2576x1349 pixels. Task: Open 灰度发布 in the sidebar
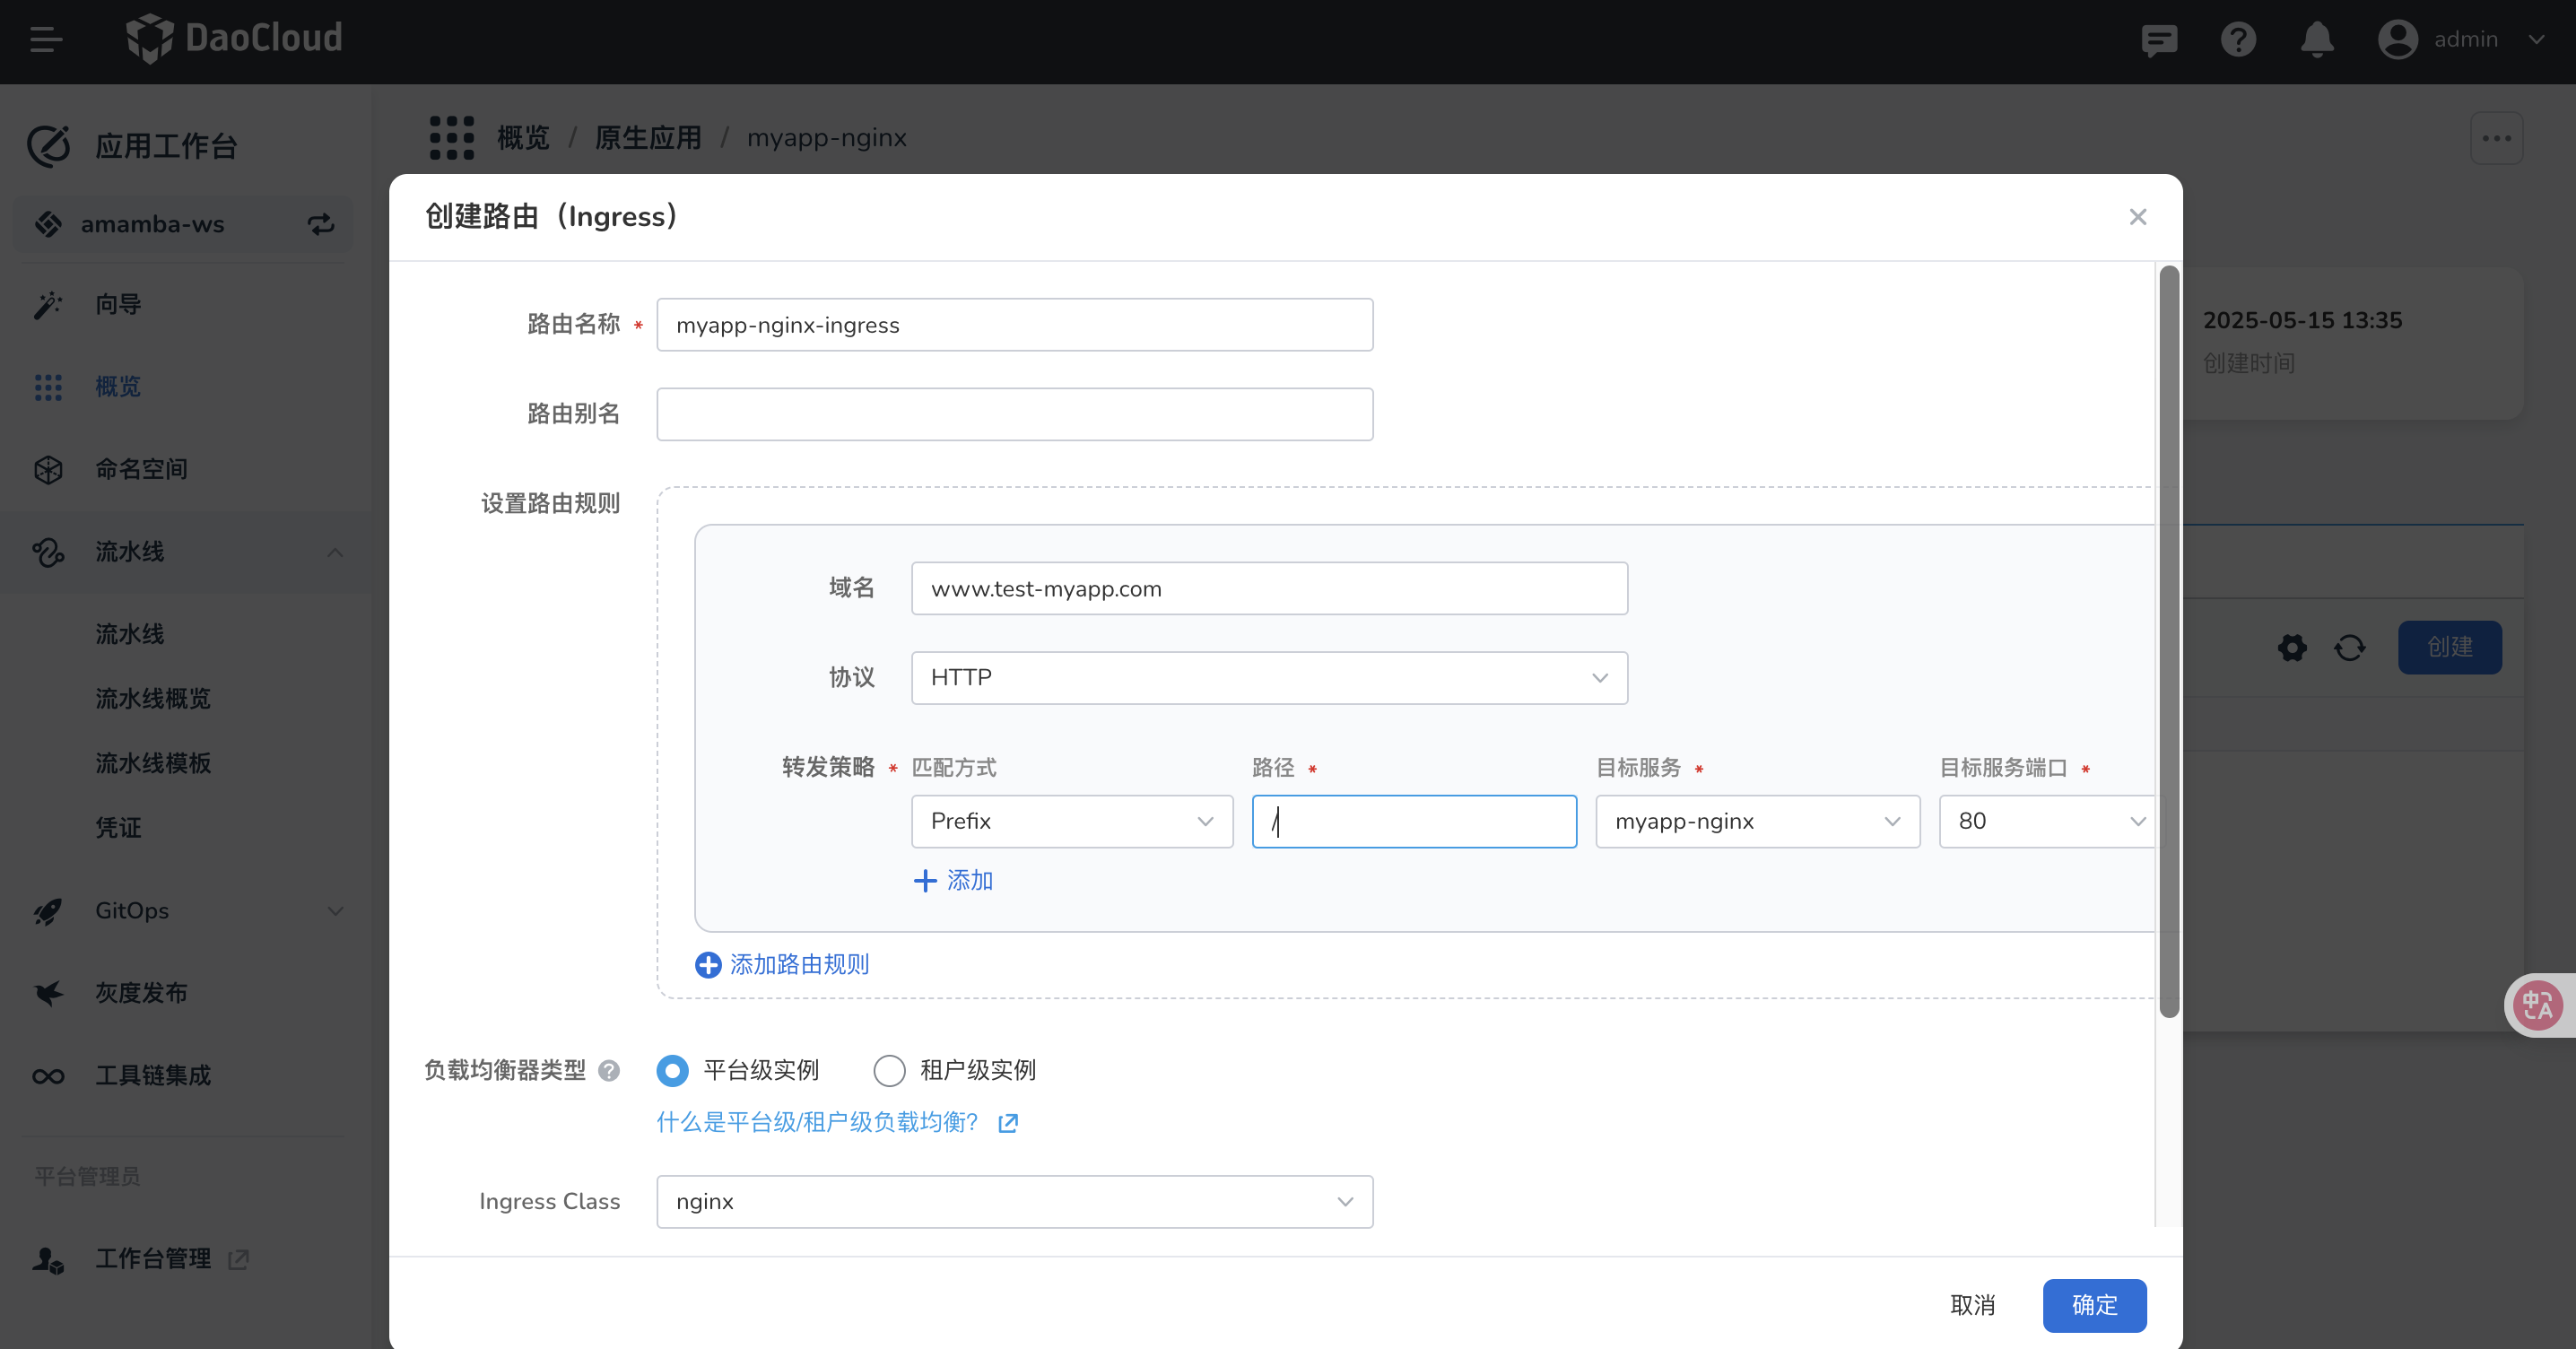pyautogui.click(x=141, y=993)
